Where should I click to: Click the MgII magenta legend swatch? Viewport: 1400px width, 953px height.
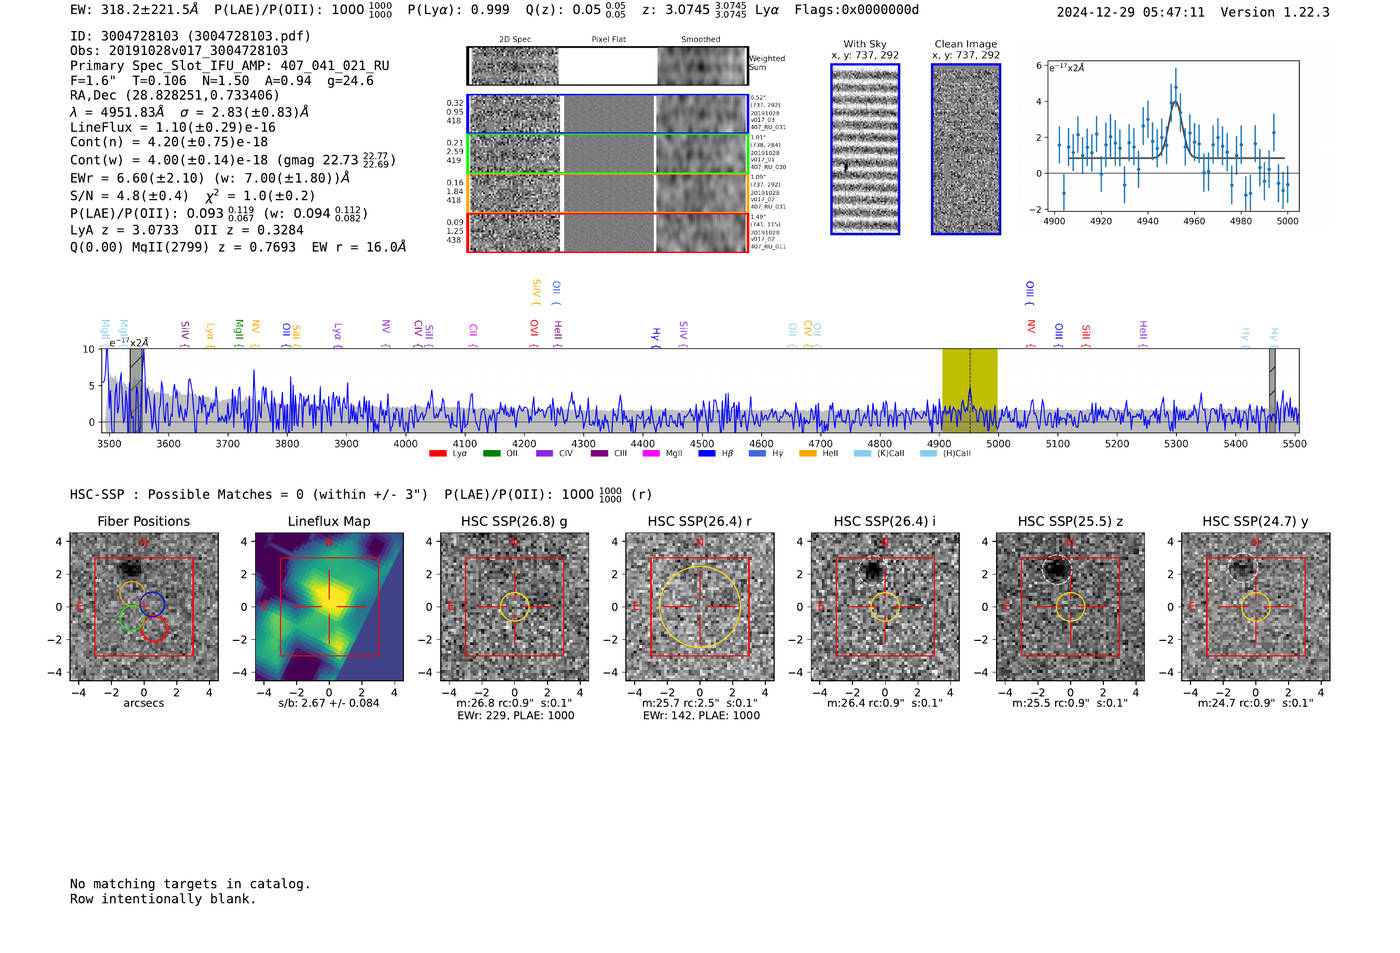(651, 454)
